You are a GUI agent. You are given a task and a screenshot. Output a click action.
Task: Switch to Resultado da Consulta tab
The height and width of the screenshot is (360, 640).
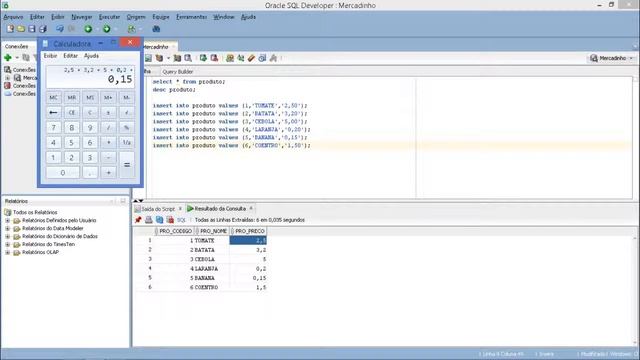click(x=220, y=209)
